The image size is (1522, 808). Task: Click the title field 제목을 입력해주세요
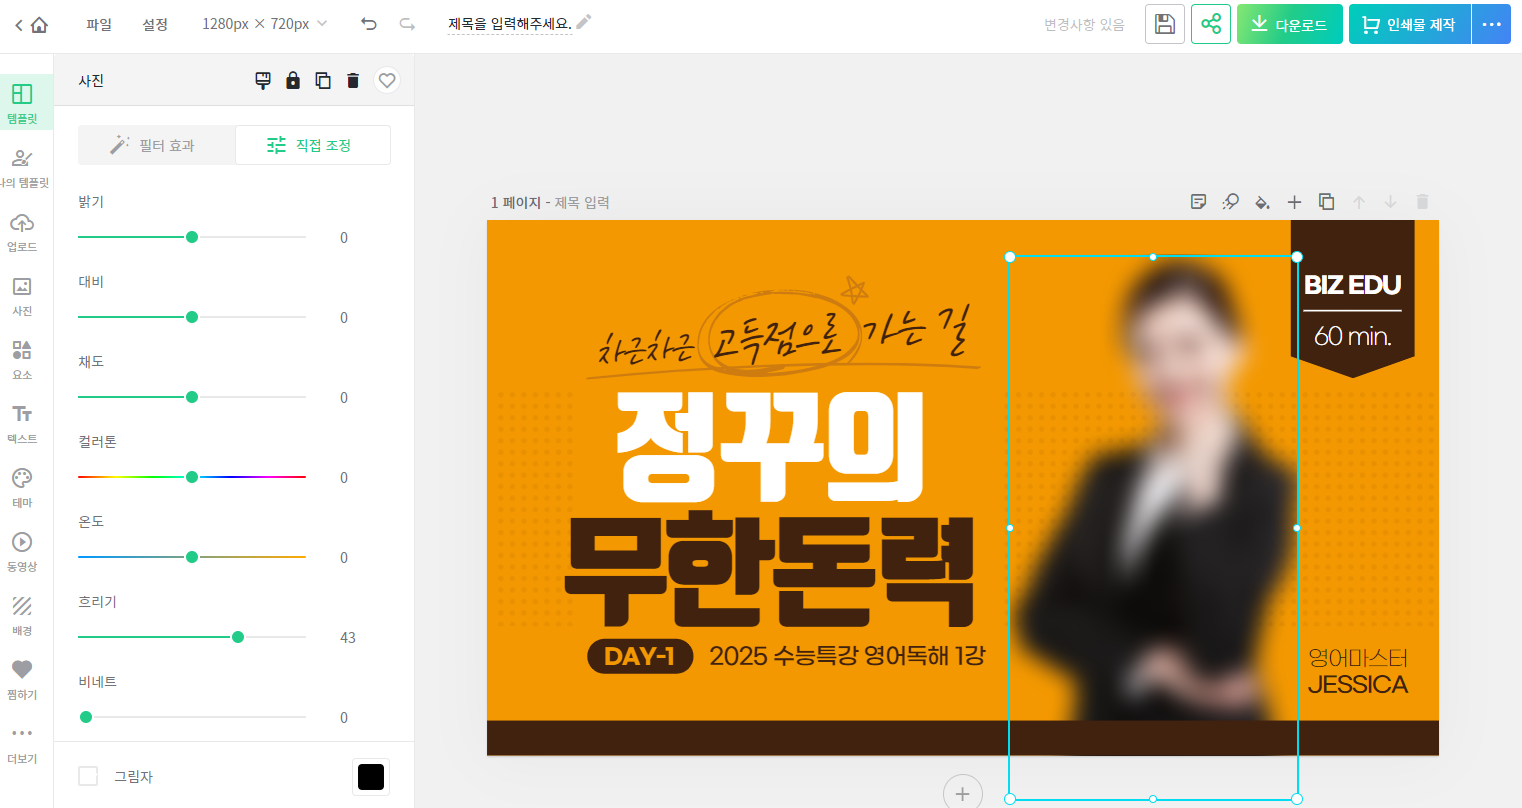(510, 24)
